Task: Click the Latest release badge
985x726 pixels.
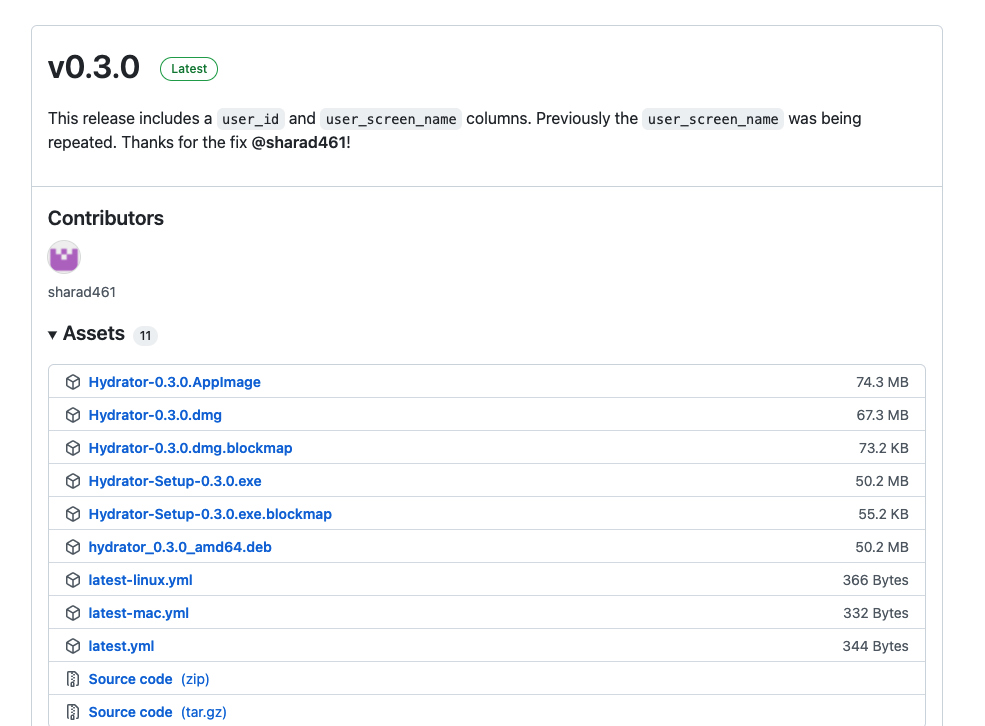Action: 188,68
